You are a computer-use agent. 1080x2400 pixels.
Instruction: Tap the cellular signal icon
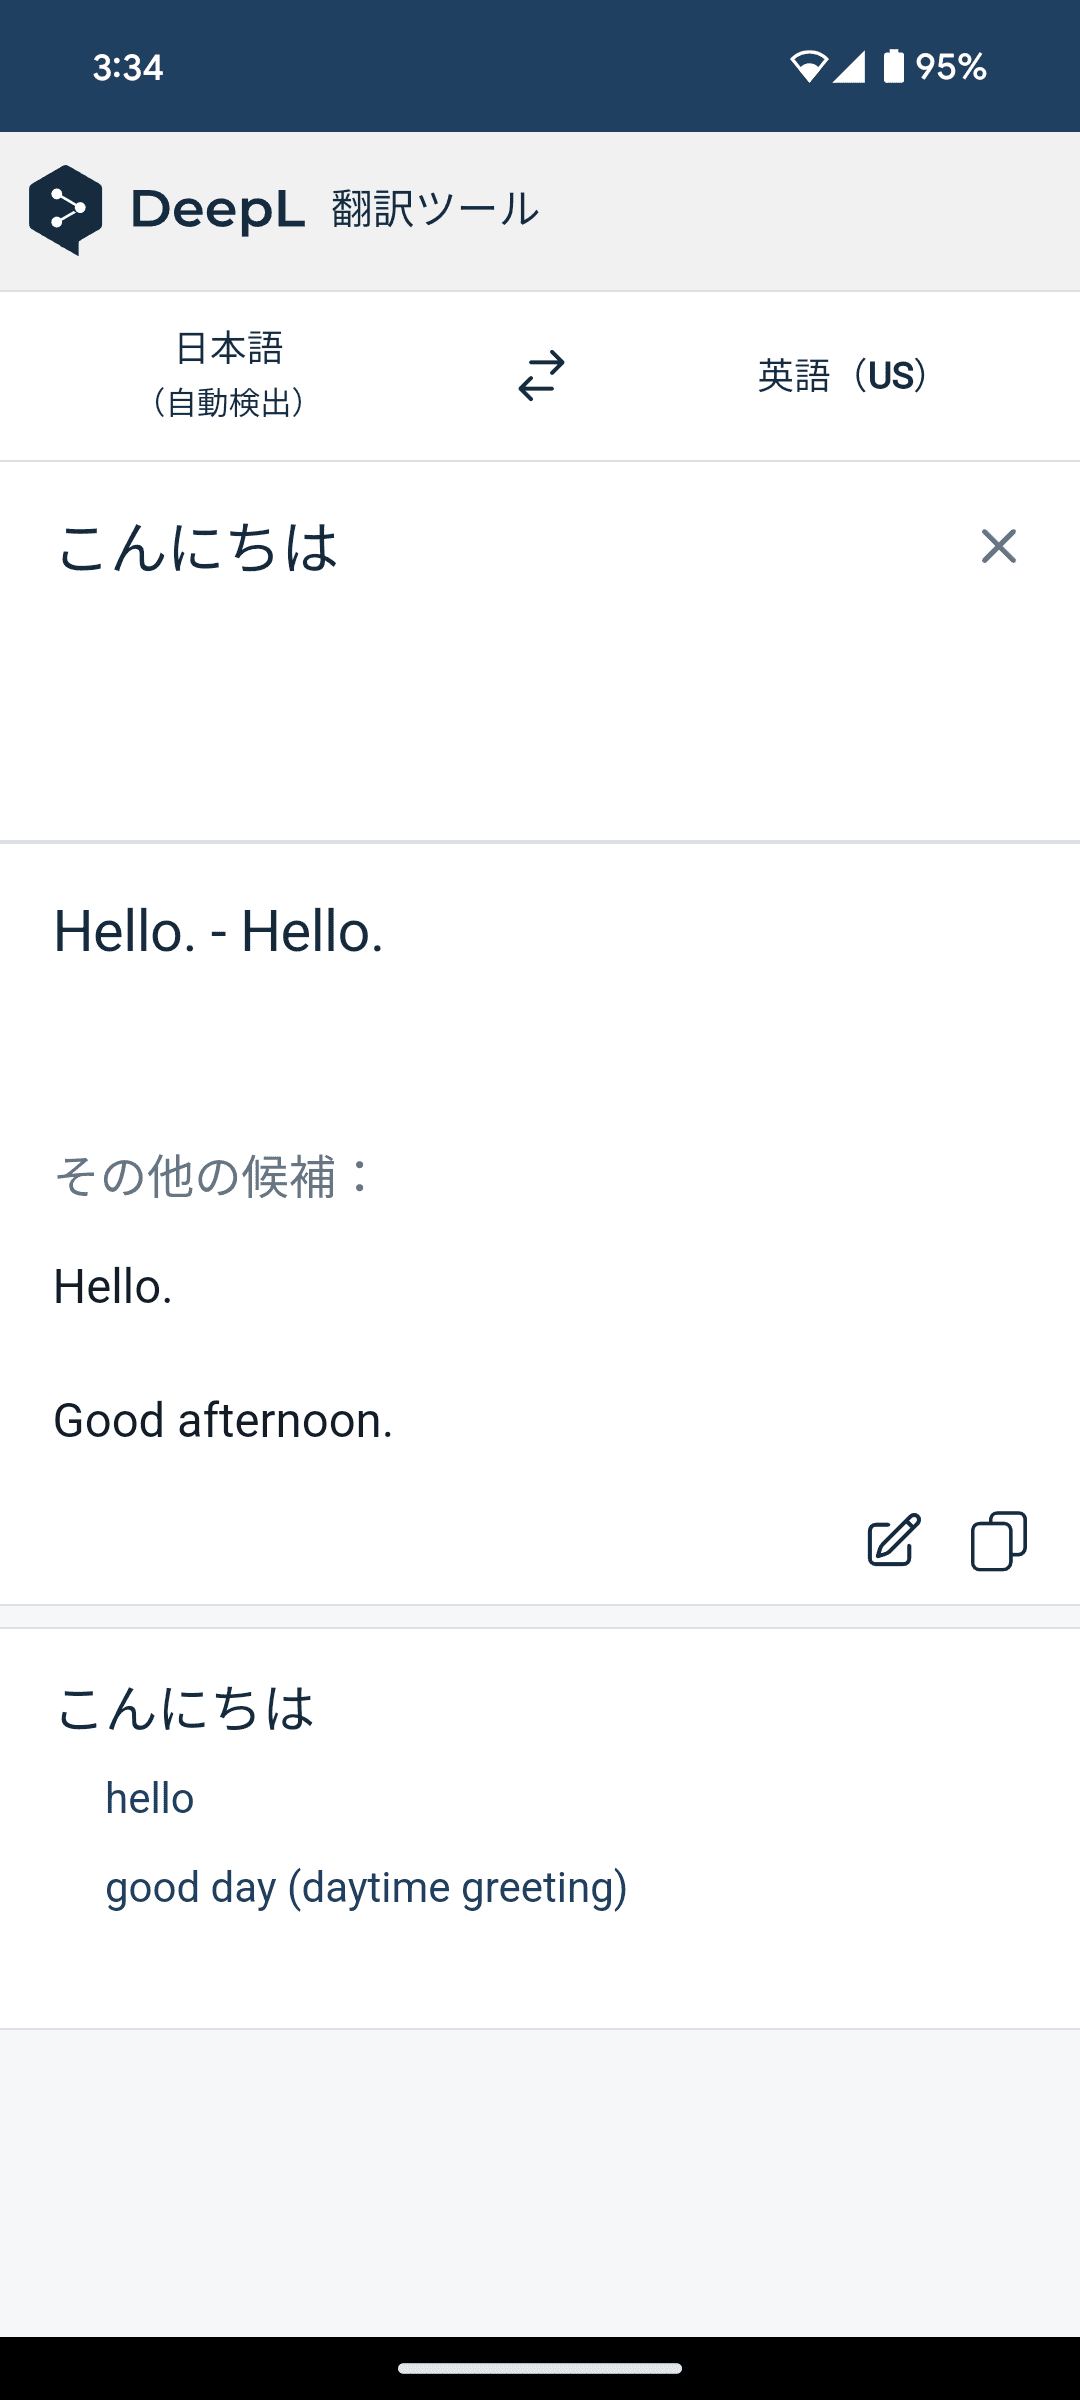point(850,67)
